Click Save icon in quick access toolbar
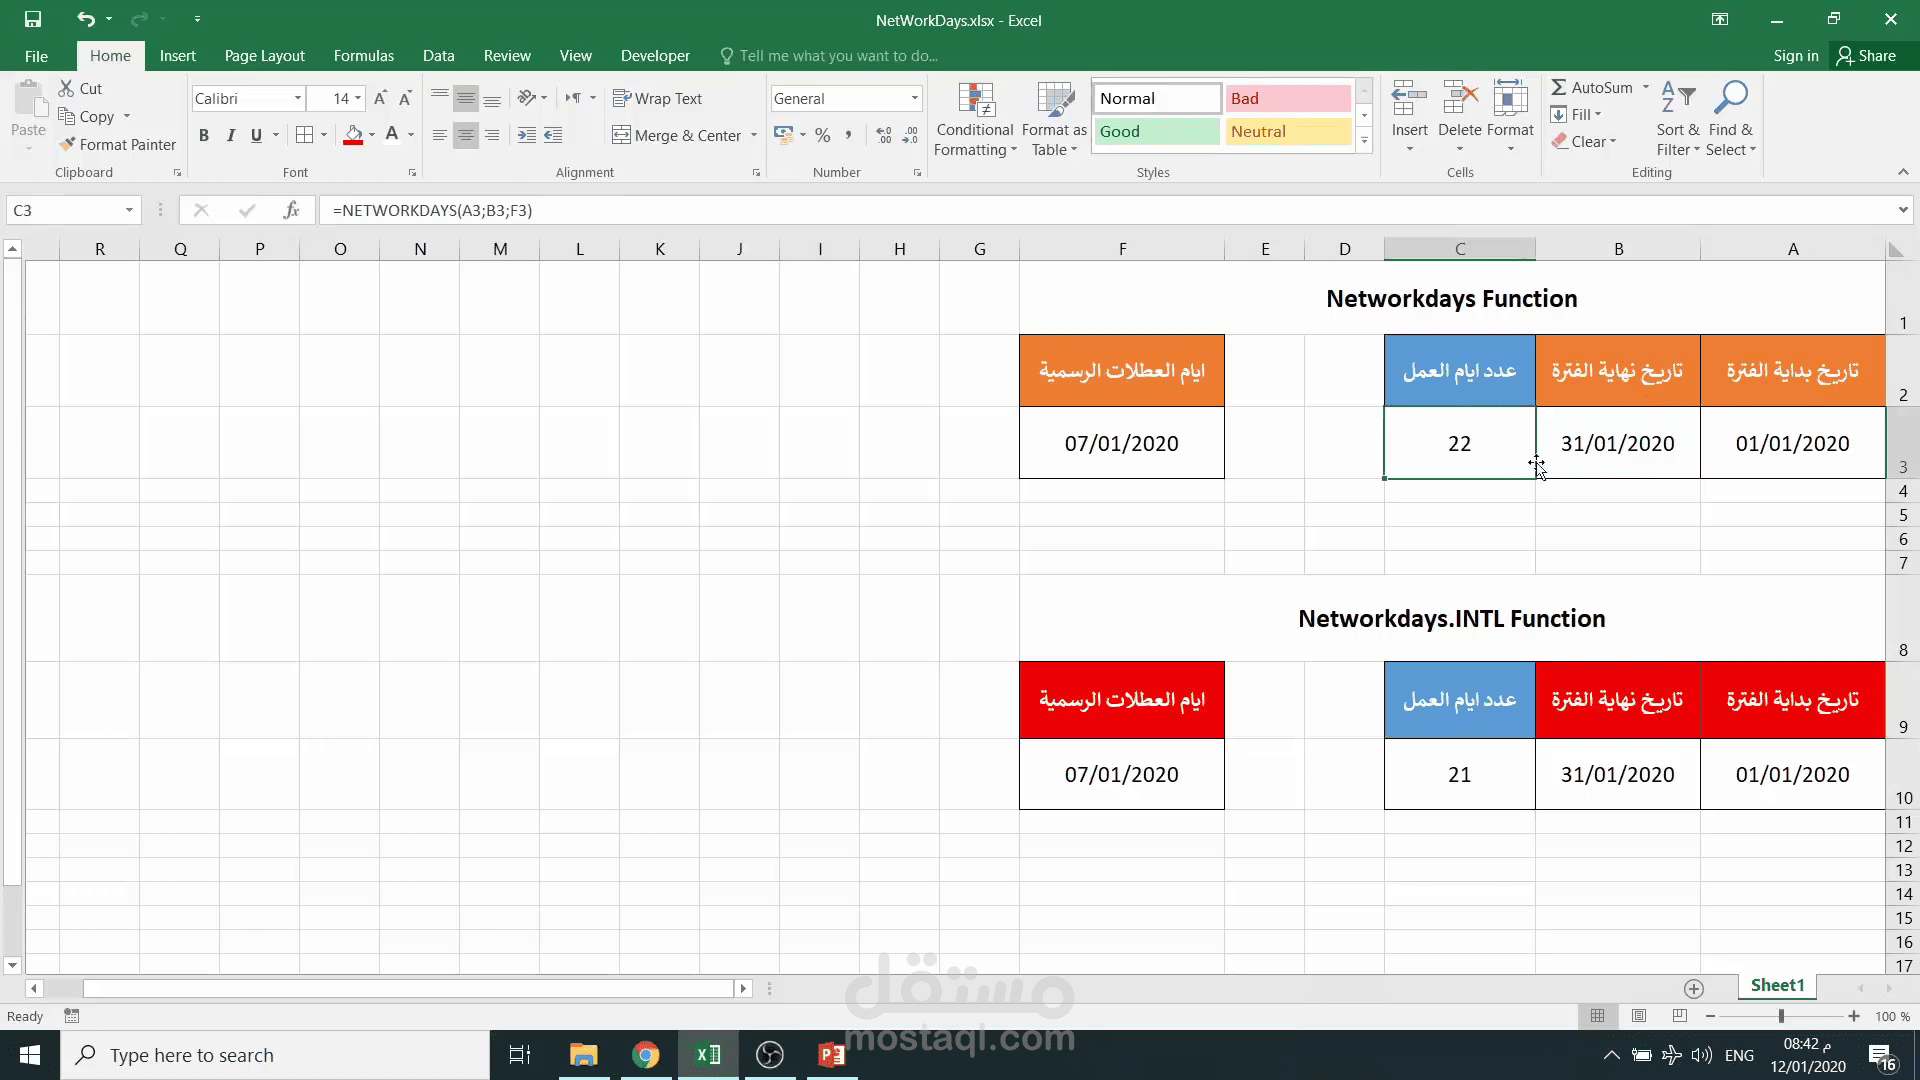This screenshot has width=1920, height=1080. tap(33, 19)
